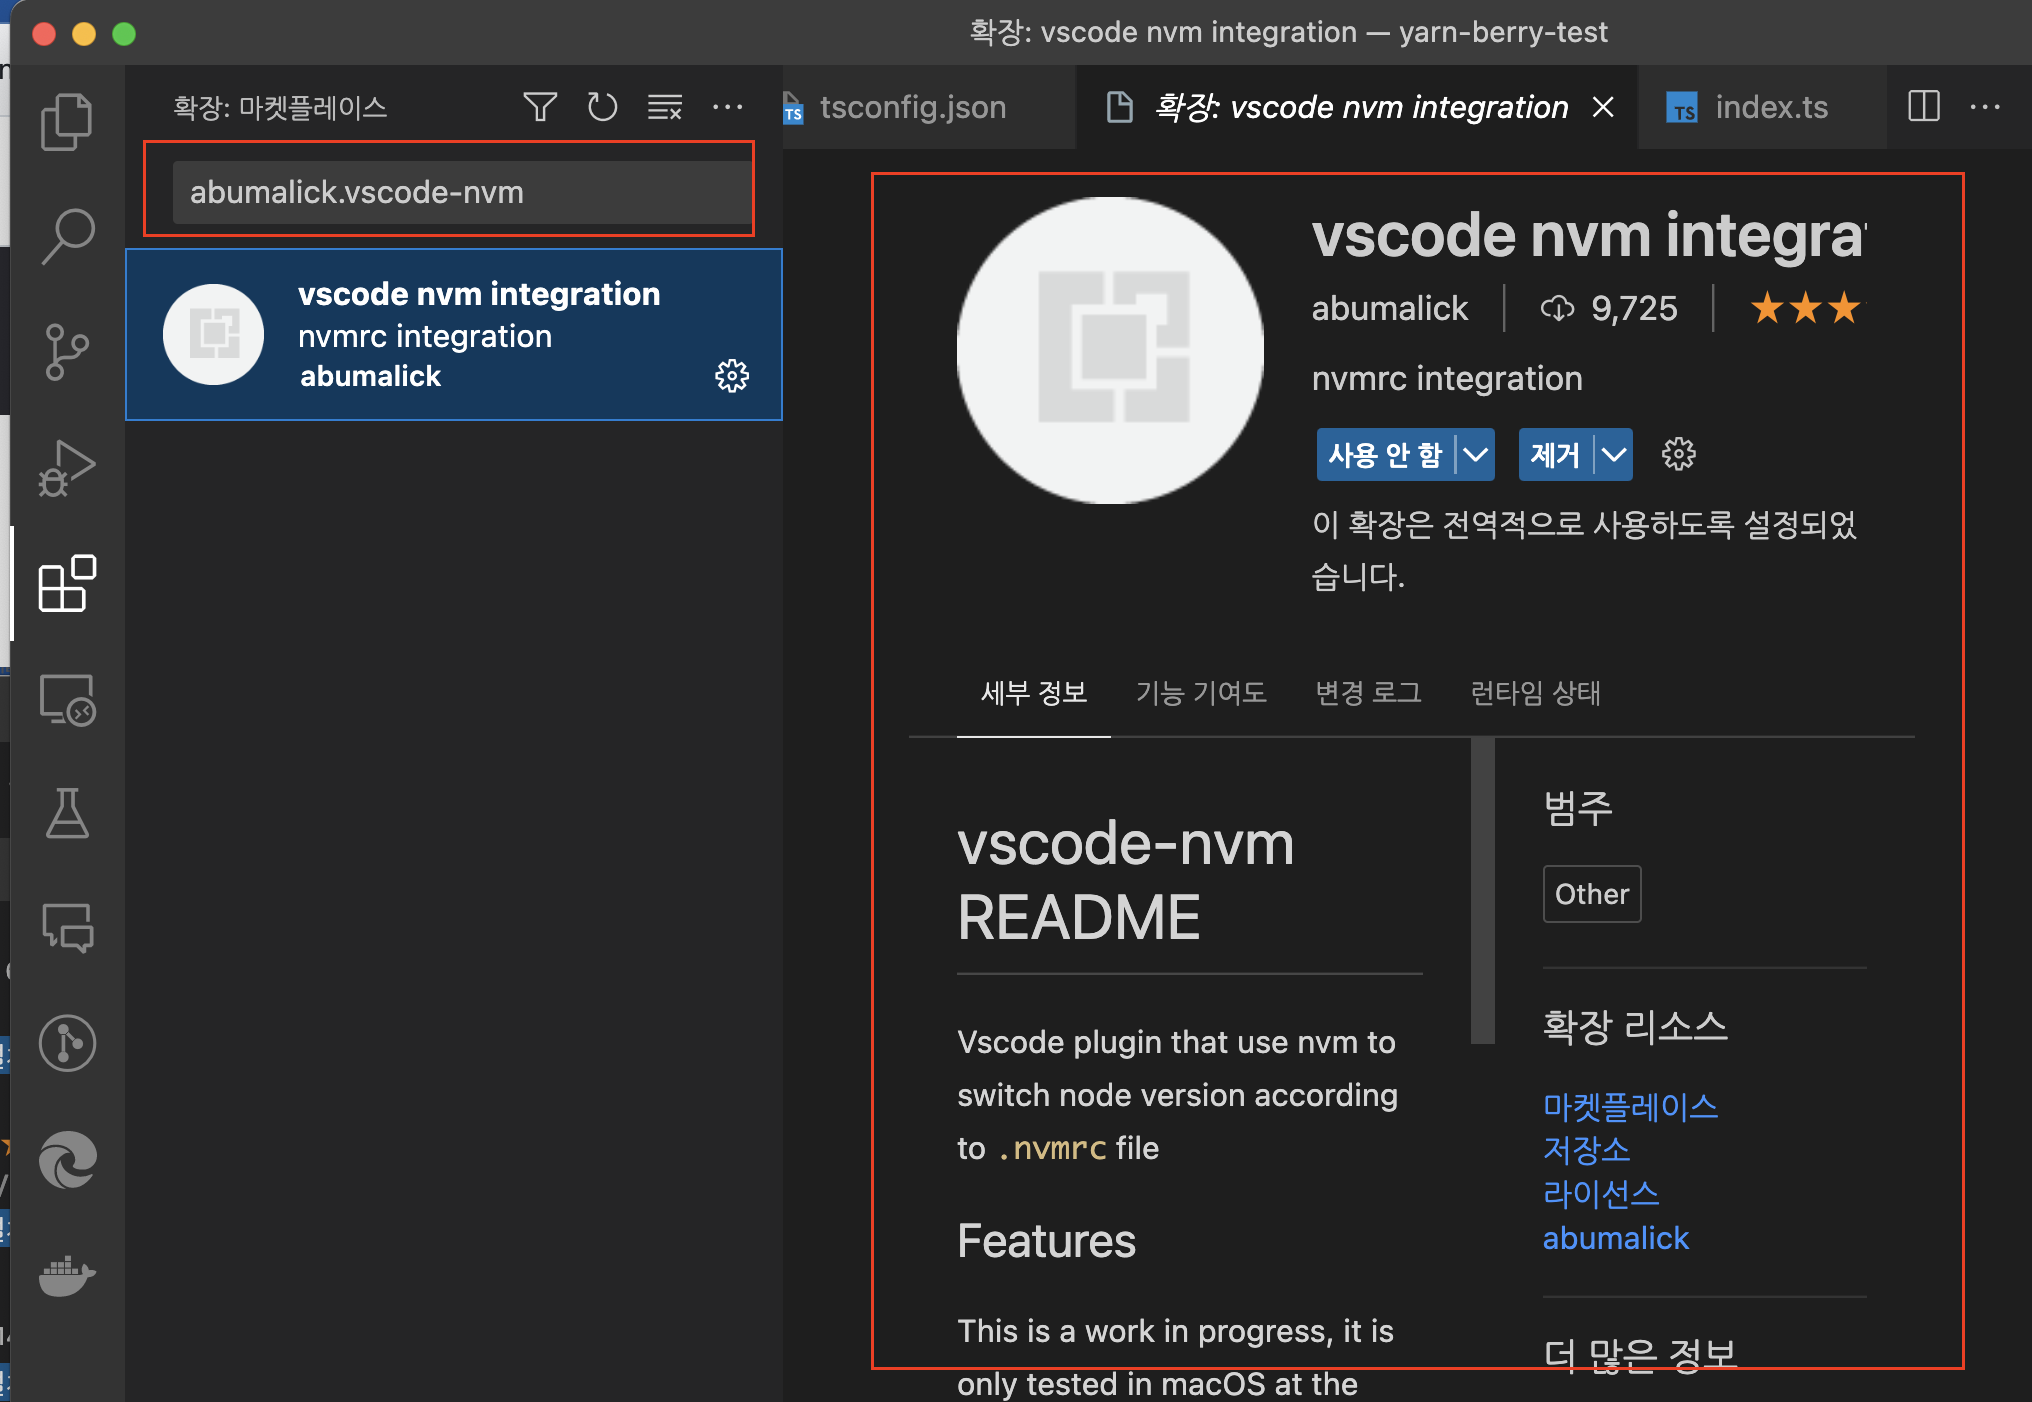The height and width of the screenshot is (1402, 2032).
Task: Click the star rating
Action: pyautogui.click(x=1806, y=308)
